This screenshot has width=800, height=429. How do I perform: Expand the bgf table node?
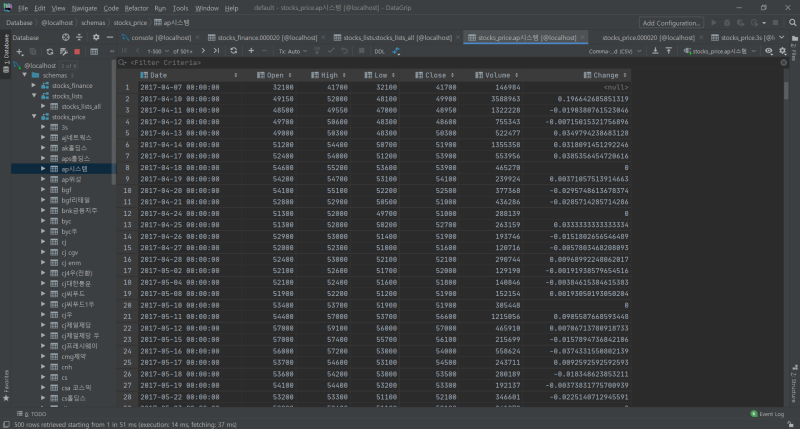click(x=43, y=190)
